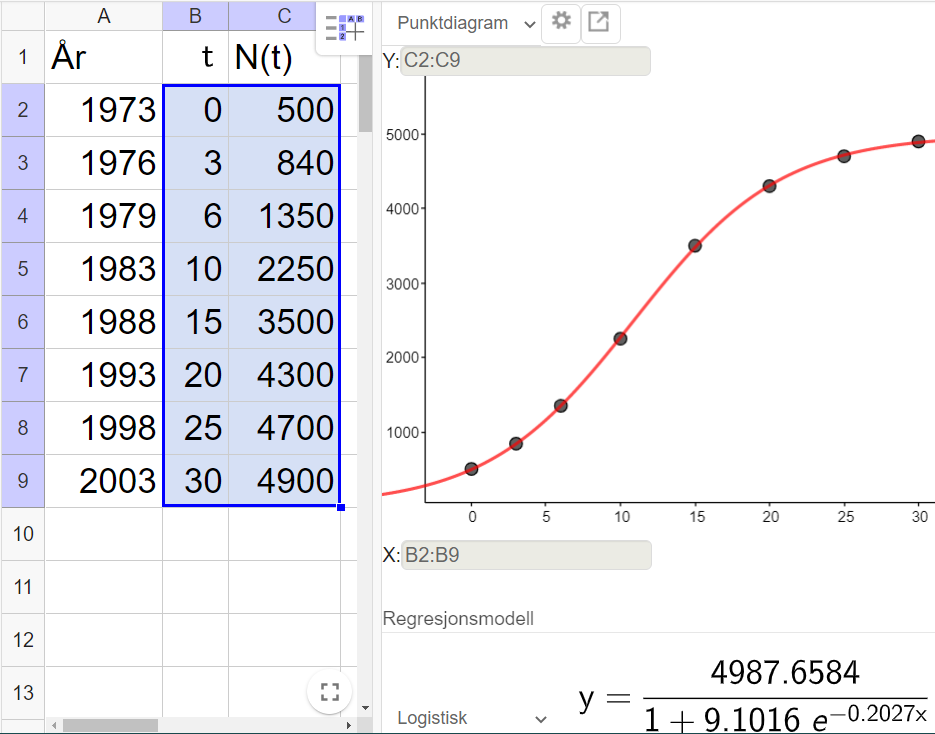This screenshot has width=935, height=734.
Task: Select the data point at t=30
Action: point(918,142)
